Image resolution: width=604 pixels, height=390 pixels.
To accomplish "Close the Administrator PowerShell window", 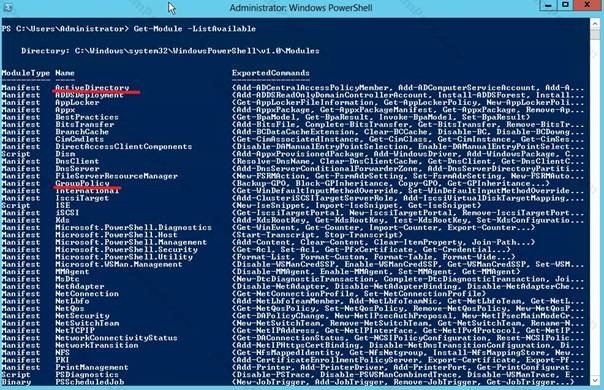I will coord(587,5).
